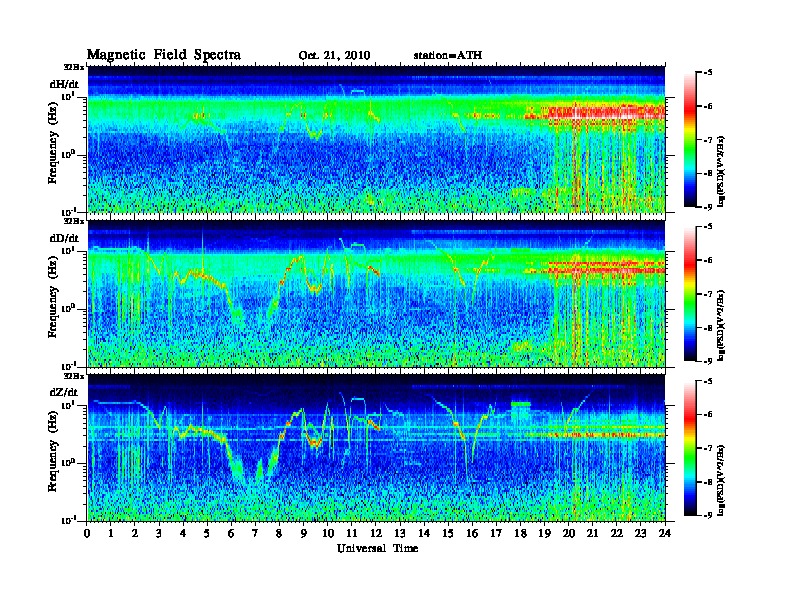Image resolution: width=792 pixels, height=612 pixels.
Task: Click hour "23" on Universal Time axis
Action: coord(640,533)
